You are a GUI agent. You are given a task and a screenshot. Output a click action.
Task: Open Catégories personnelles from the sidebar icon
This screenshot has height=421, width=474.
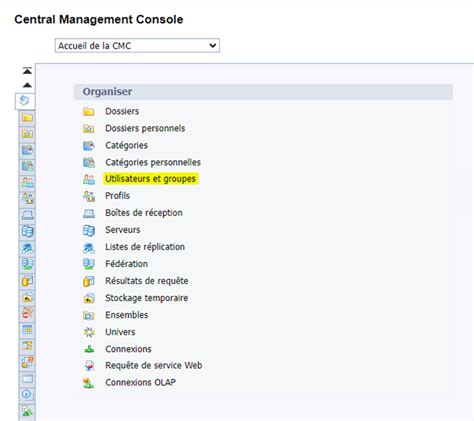pyautogui.click(x=27, y=166)
